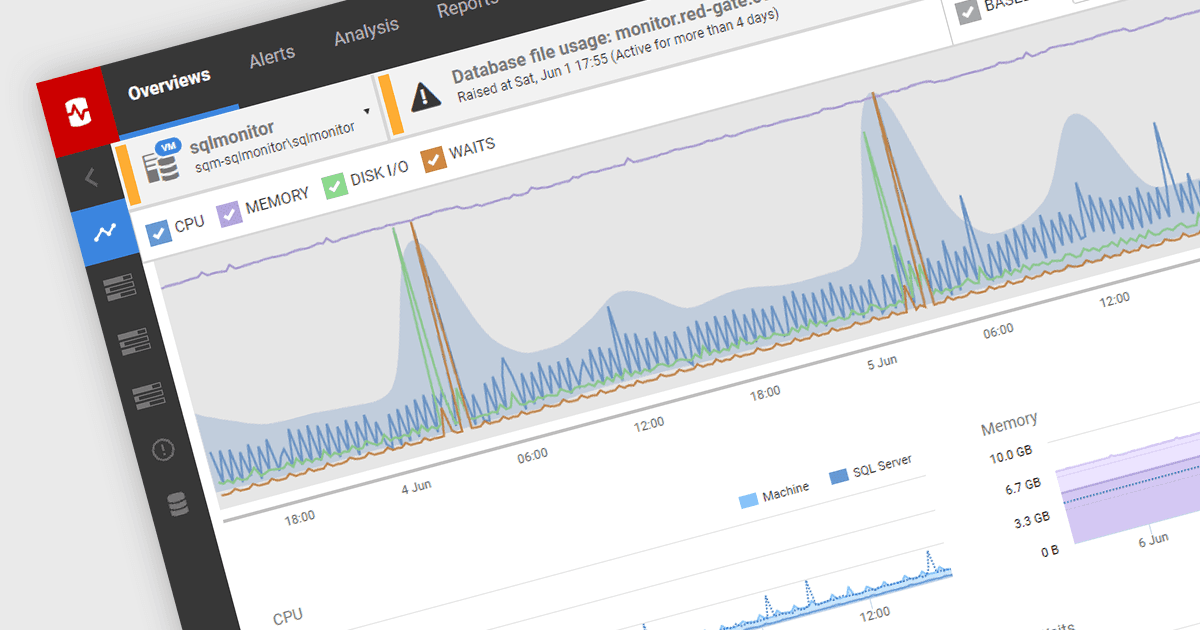Switch to the Overviews tab

(169, 85)
